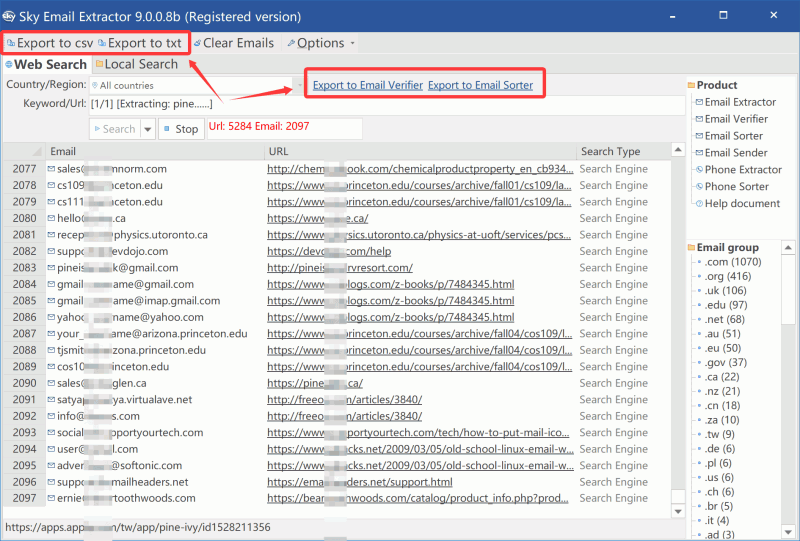
Task: Click the Keyword/Url input field
Action: point(387,104)
